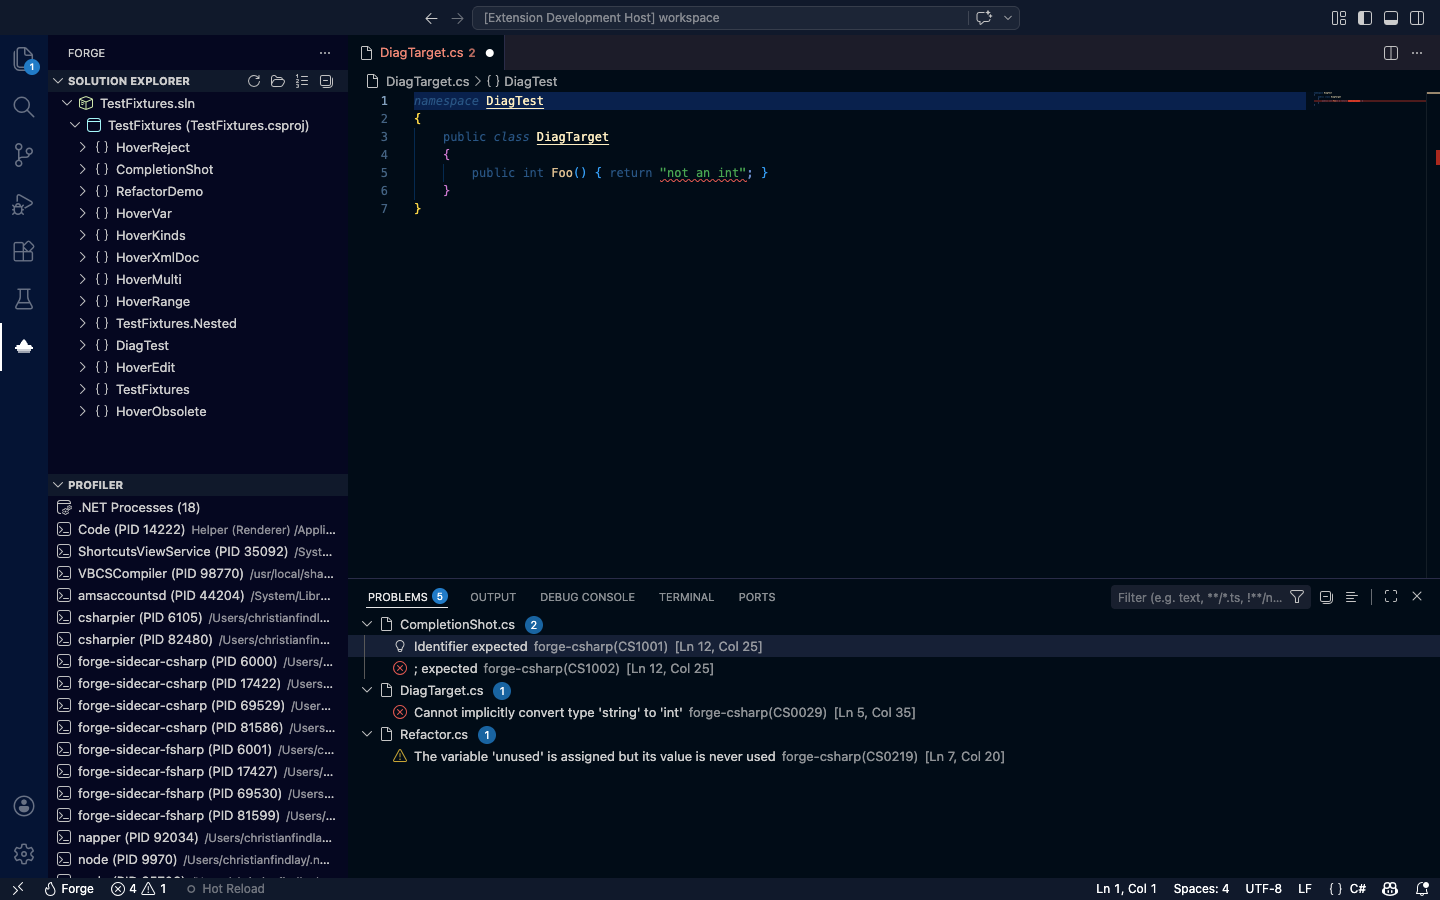Open errors and warnings count in status bar
The image size is (1440, 900).
pyautogui.click(x=139, y=888)
